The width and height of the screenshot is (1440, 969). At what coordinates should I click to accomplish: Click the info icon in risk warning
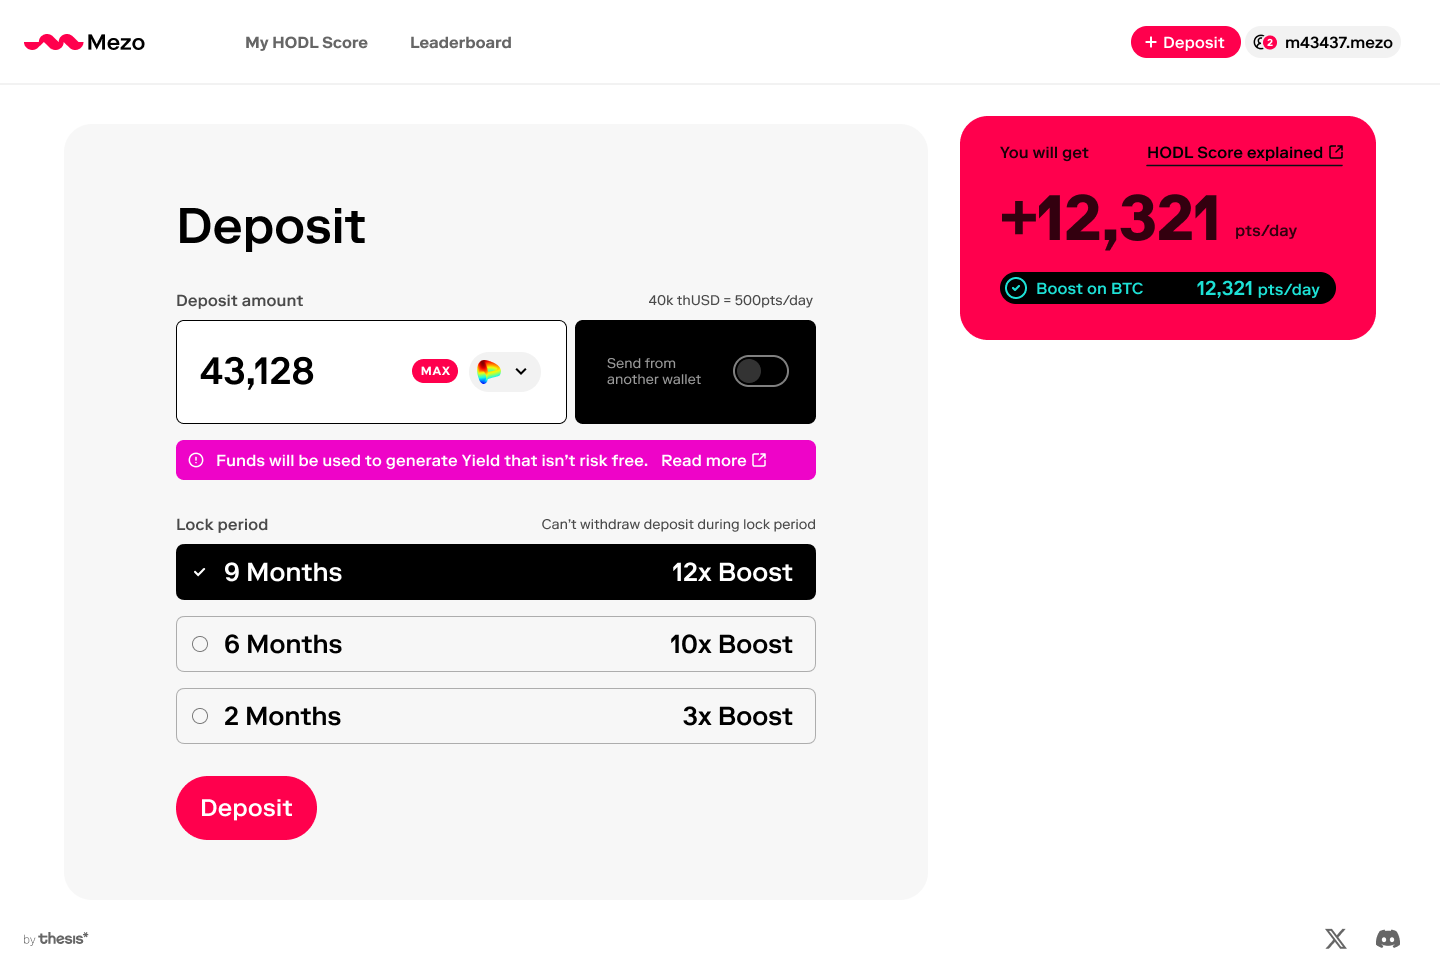coord(196,460)
